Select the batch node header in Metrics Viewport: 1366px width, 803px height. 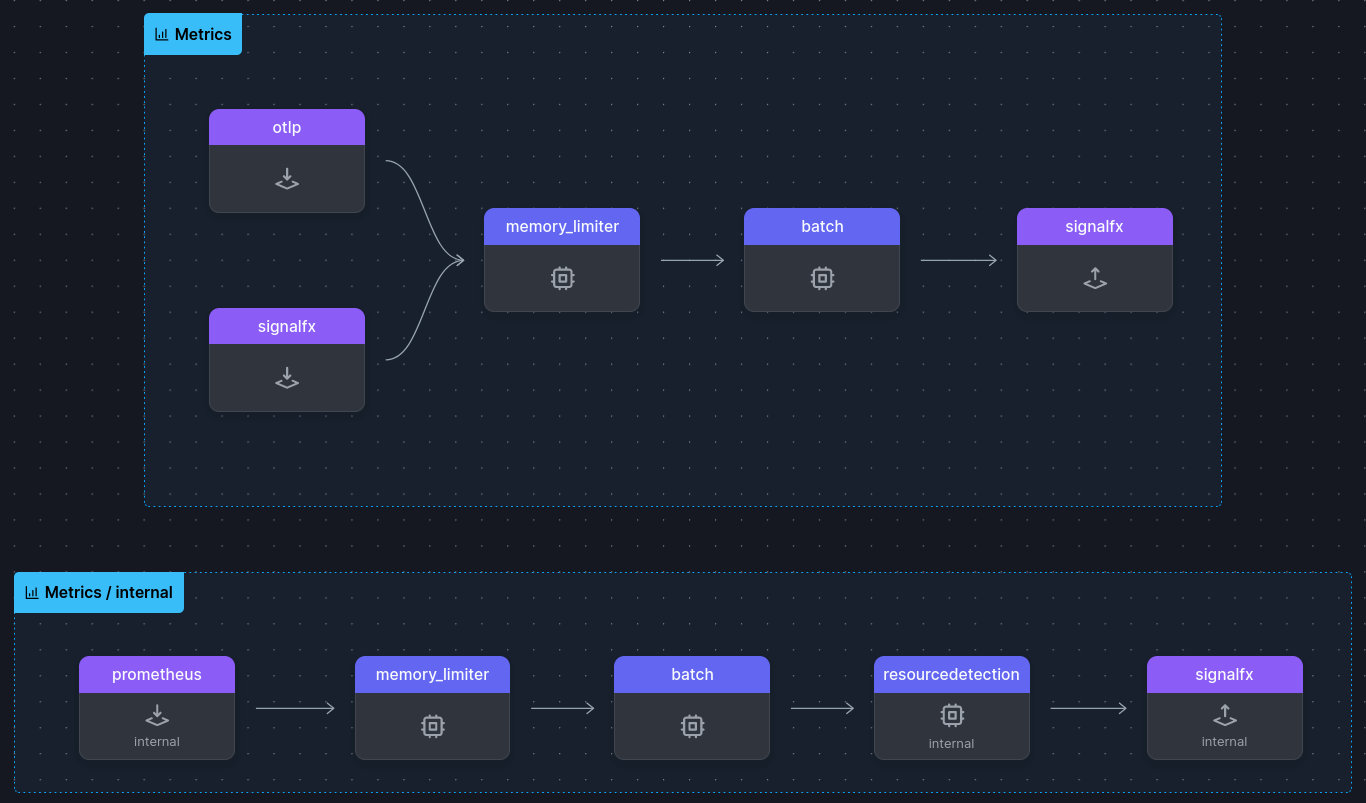822,226
